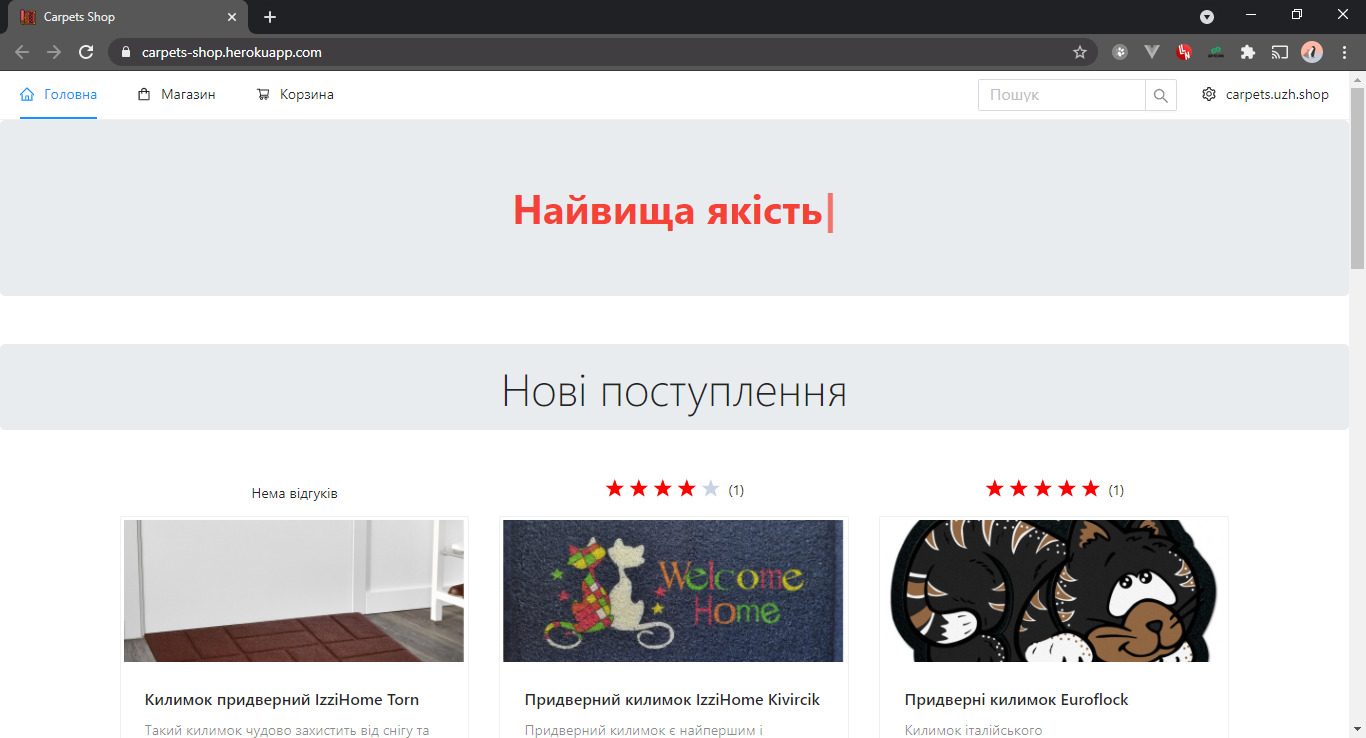Open a new browser tab
Viewport: 1366px width, 738px height.
click(x=270, y=17)
